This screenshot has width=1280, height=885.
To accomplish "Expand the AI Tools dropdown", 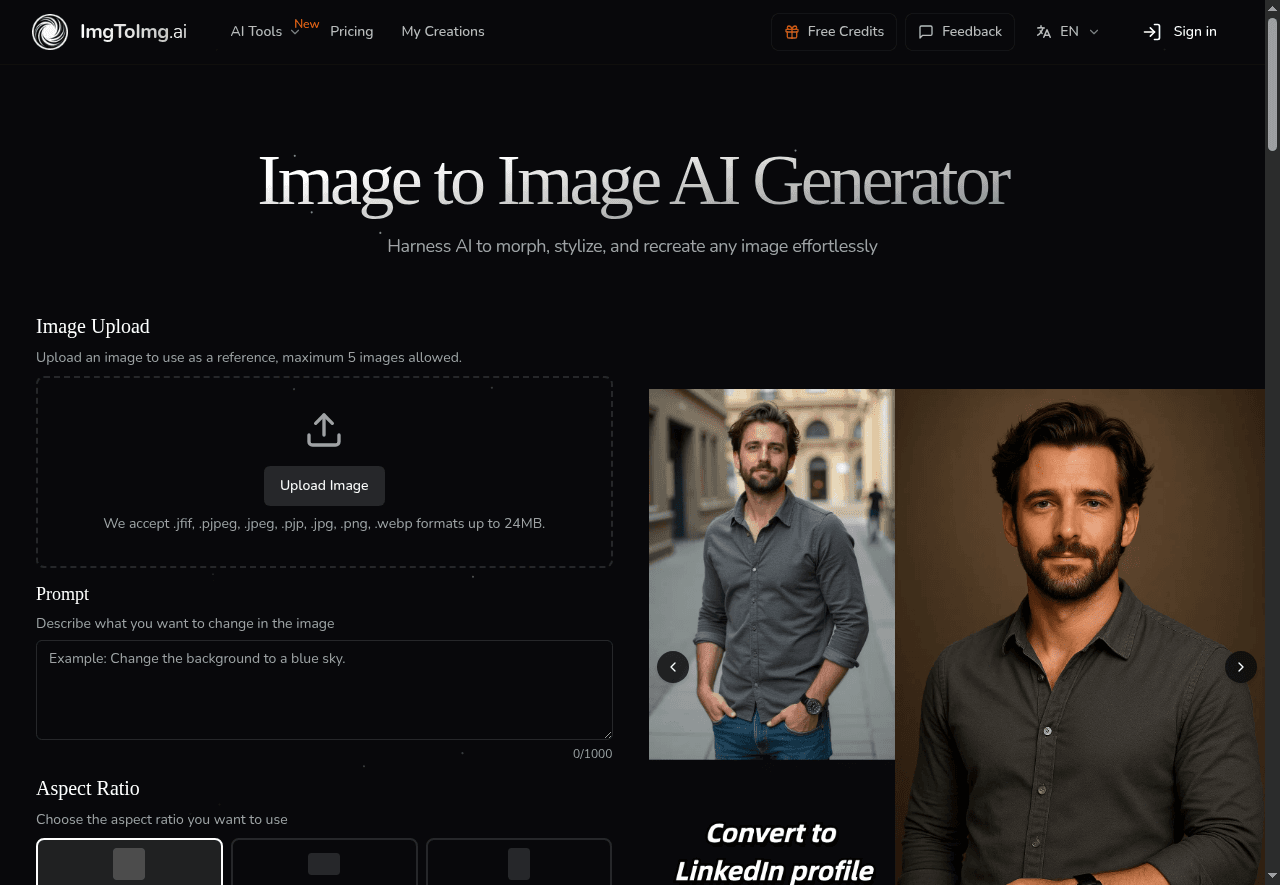I will [264, 31].
